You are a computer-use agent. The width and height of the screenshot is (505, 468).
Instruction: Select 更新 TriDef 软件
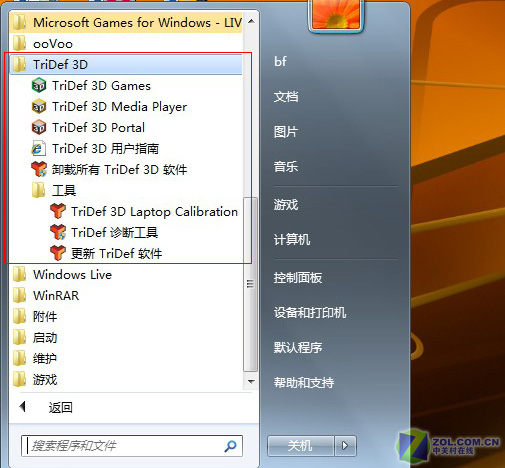tap(116, 253)
